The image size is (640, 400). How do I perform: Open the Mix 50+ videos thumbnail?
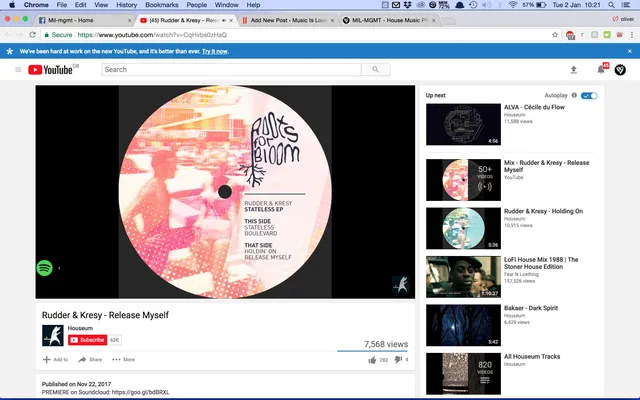click(463, 180)
